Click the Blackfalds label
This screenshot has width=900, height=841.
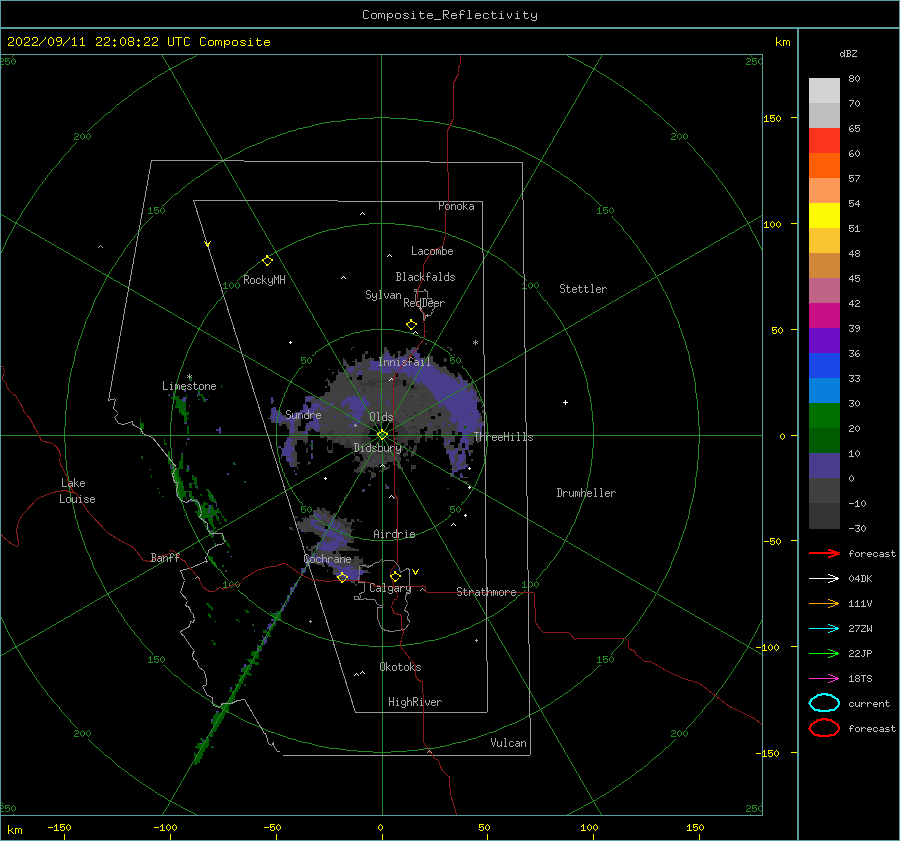coord(425,277)
